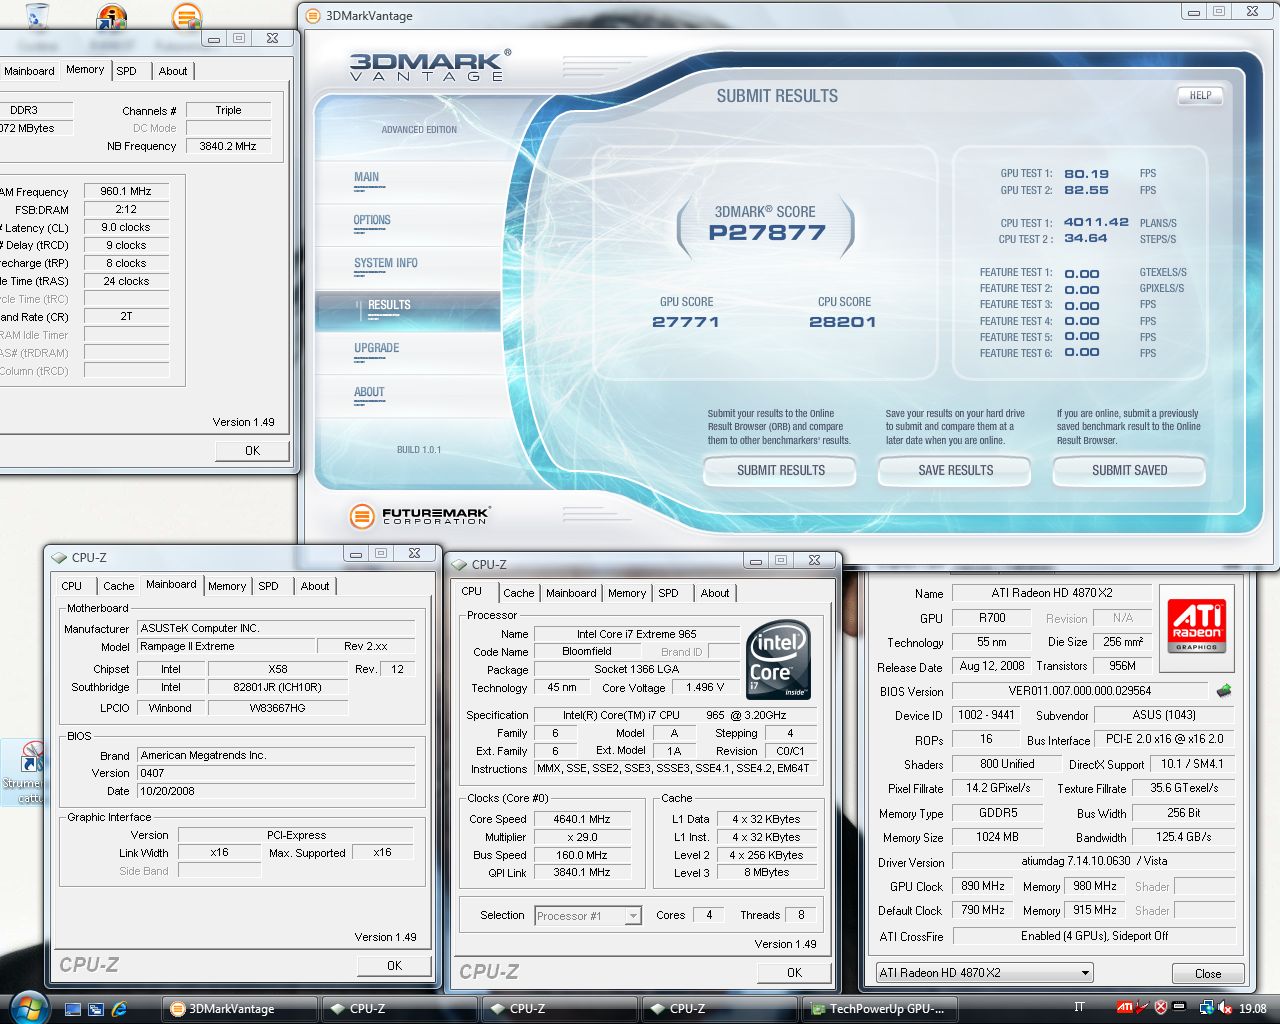Select Mainboard tab in processor CPU-Z window
Screen dimensions: 1280x1024
pyautogui.click(x=571, y=593)
